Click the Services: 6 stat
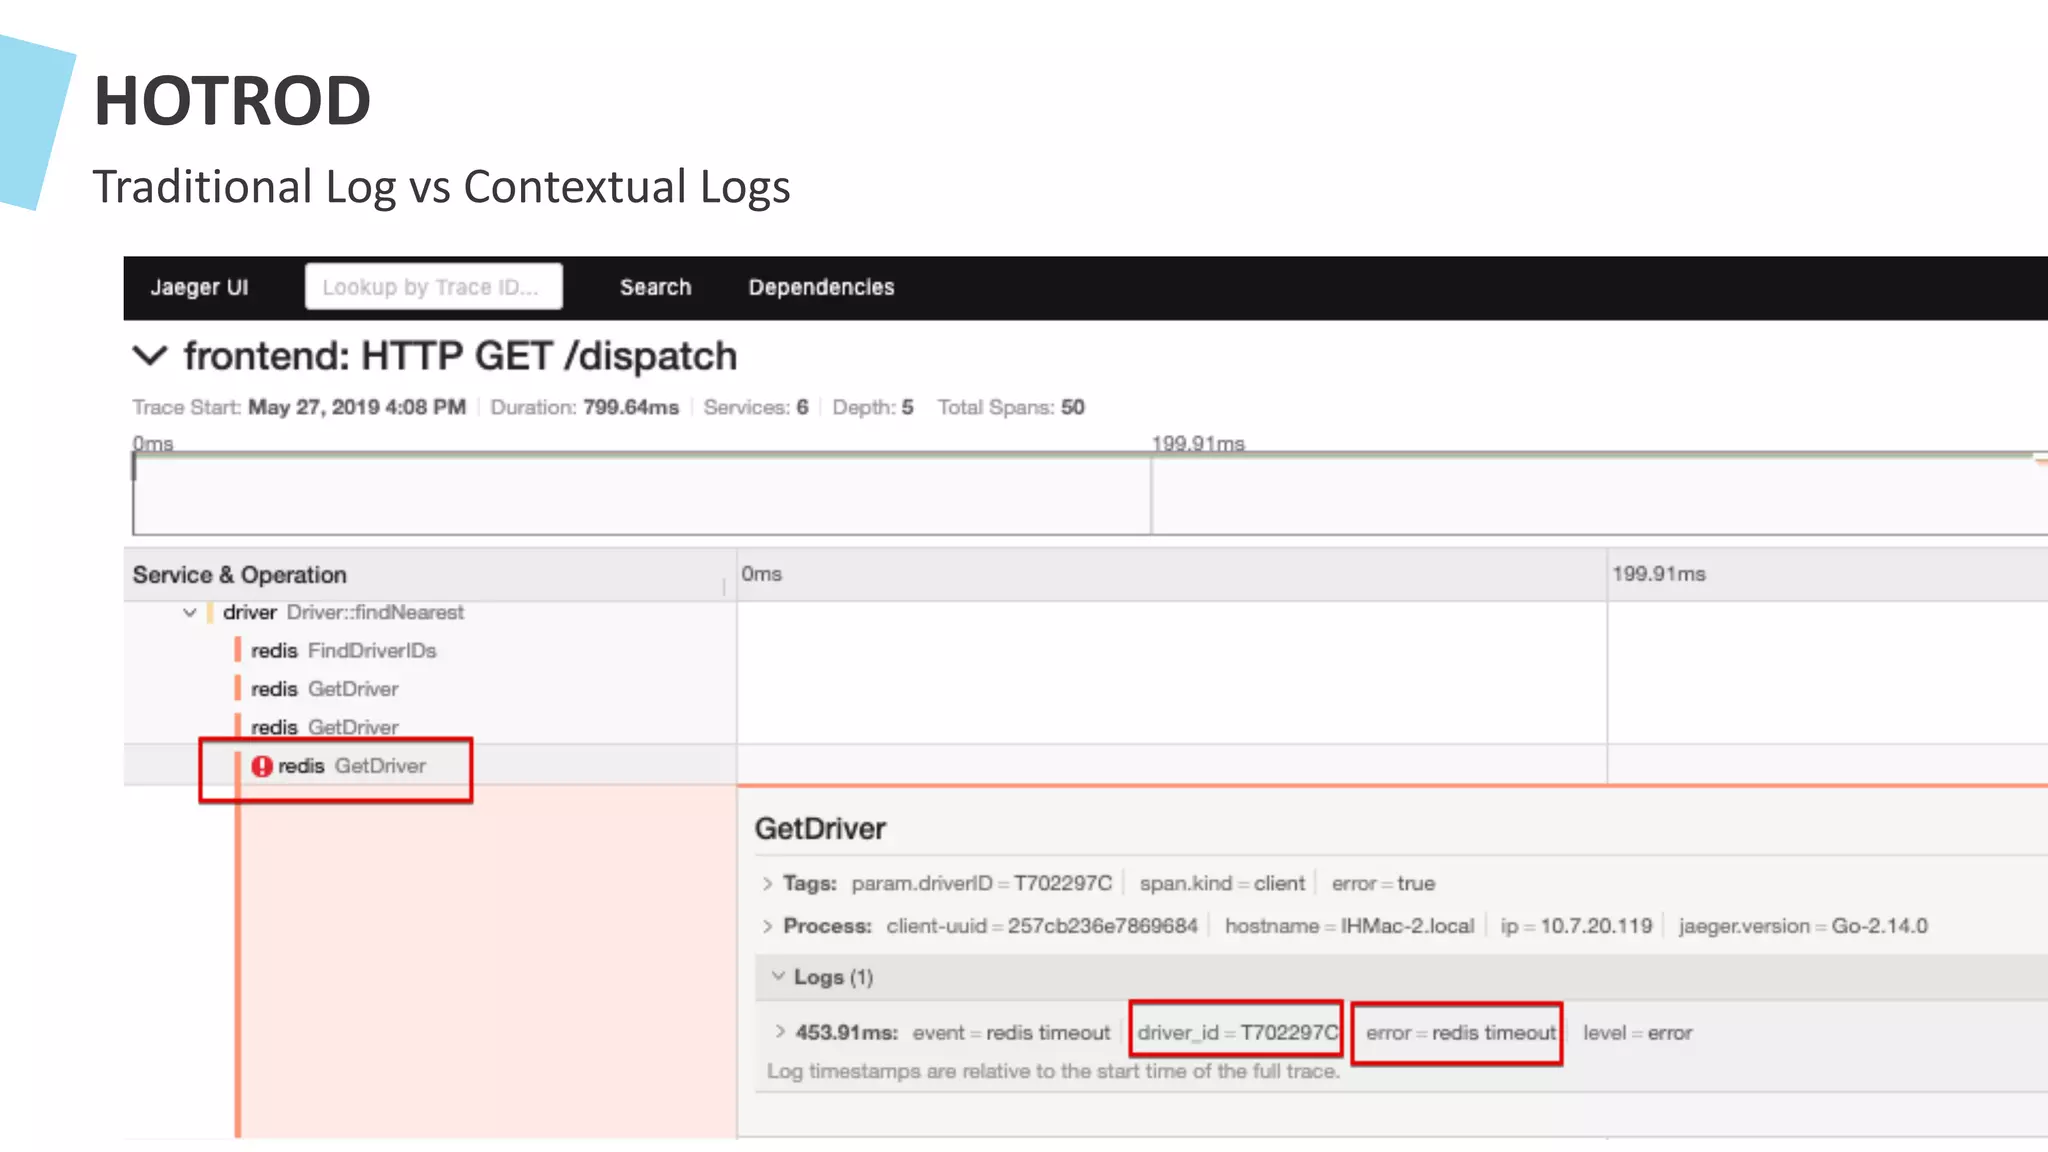 click(x=755, y=408)
